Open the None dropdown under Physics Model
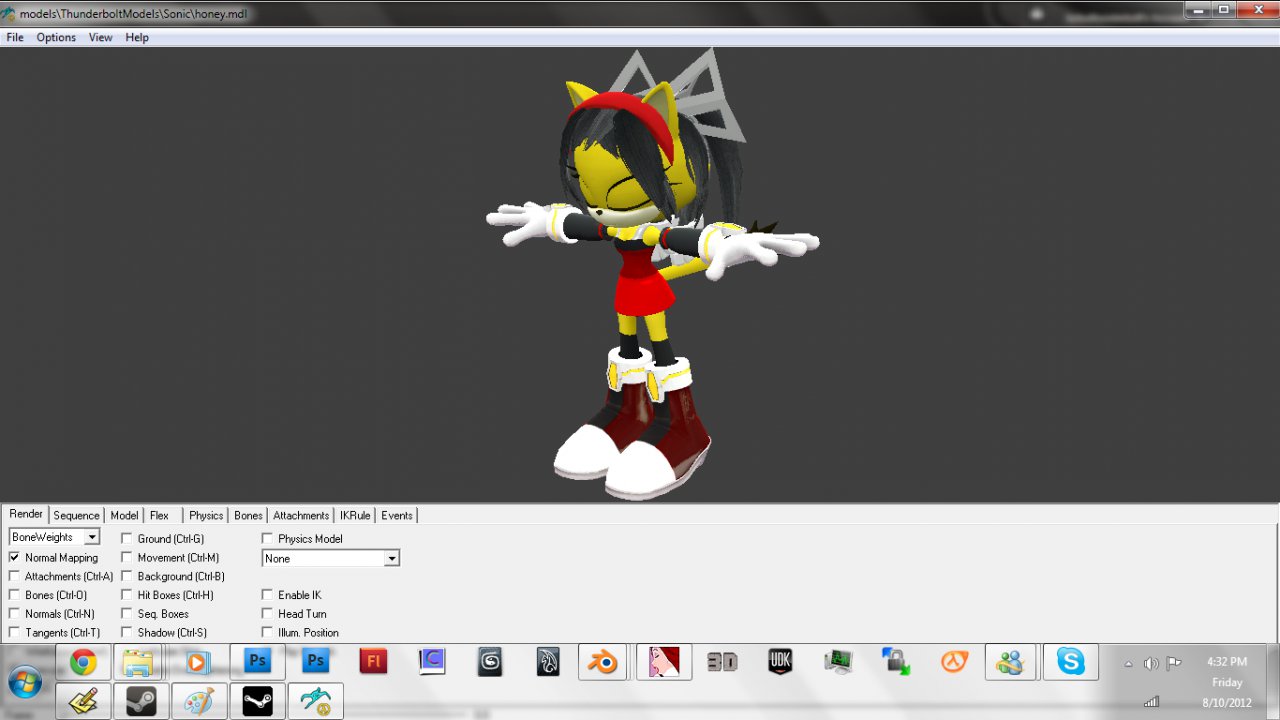 (x=331, y=558)
